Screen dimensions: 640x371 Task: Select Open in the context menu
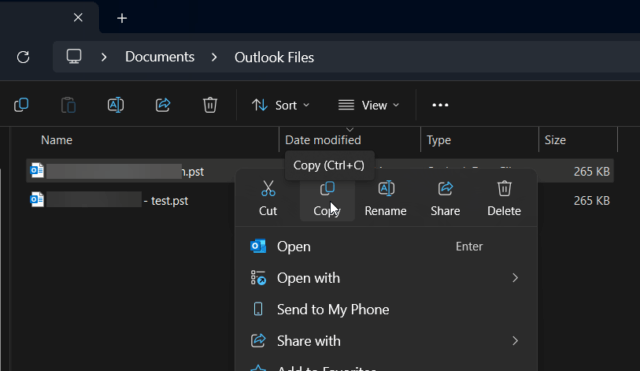pyautogui.click(x=386, y=247)
